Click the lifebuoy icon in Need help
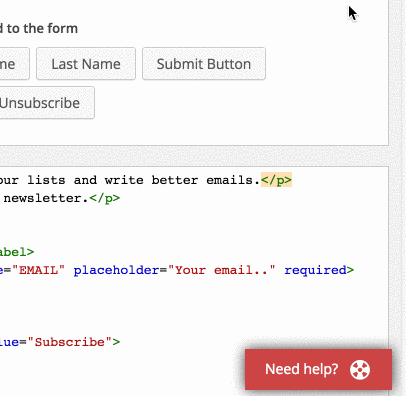 click(360, 370)
